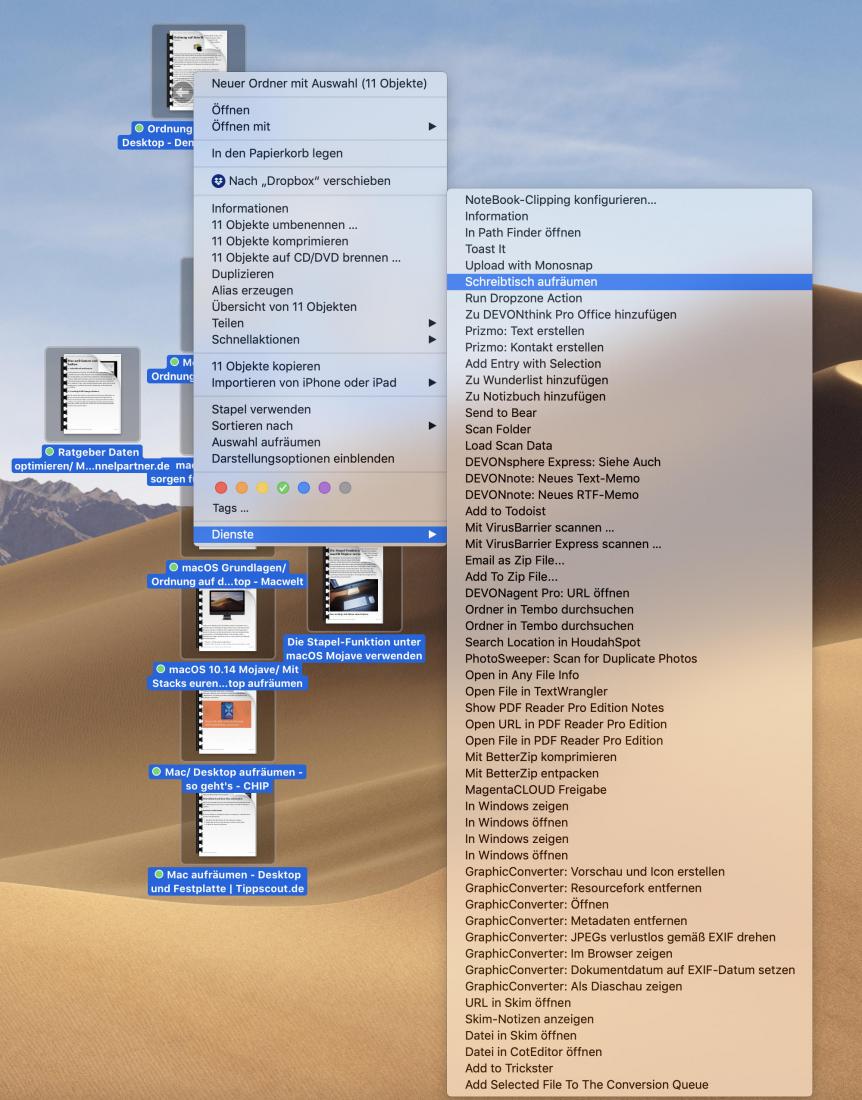Choose 'Zu Wunderlist hinzufügen'
The image size is (862, 1100).
(x=629, y=380)
